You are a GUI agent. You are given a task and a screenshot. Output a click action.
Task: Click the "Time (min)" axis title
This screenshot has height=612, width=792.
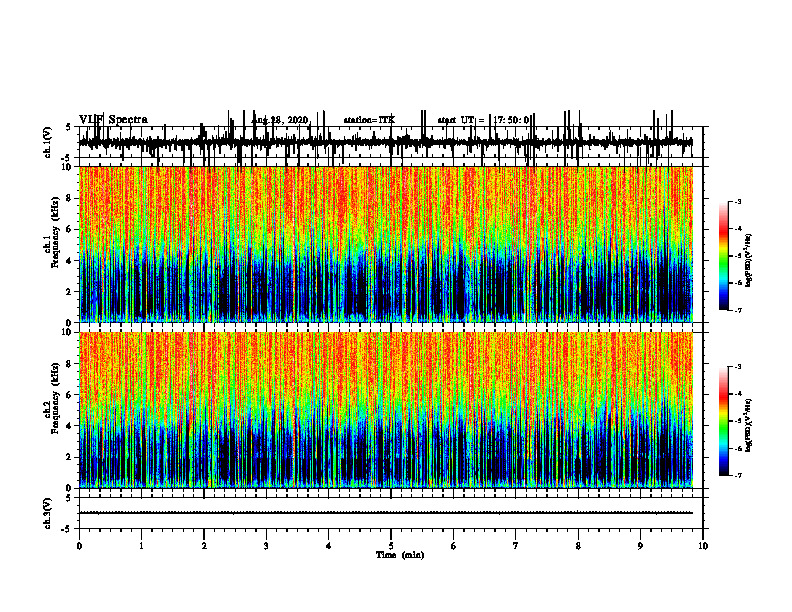click(400, 555)
